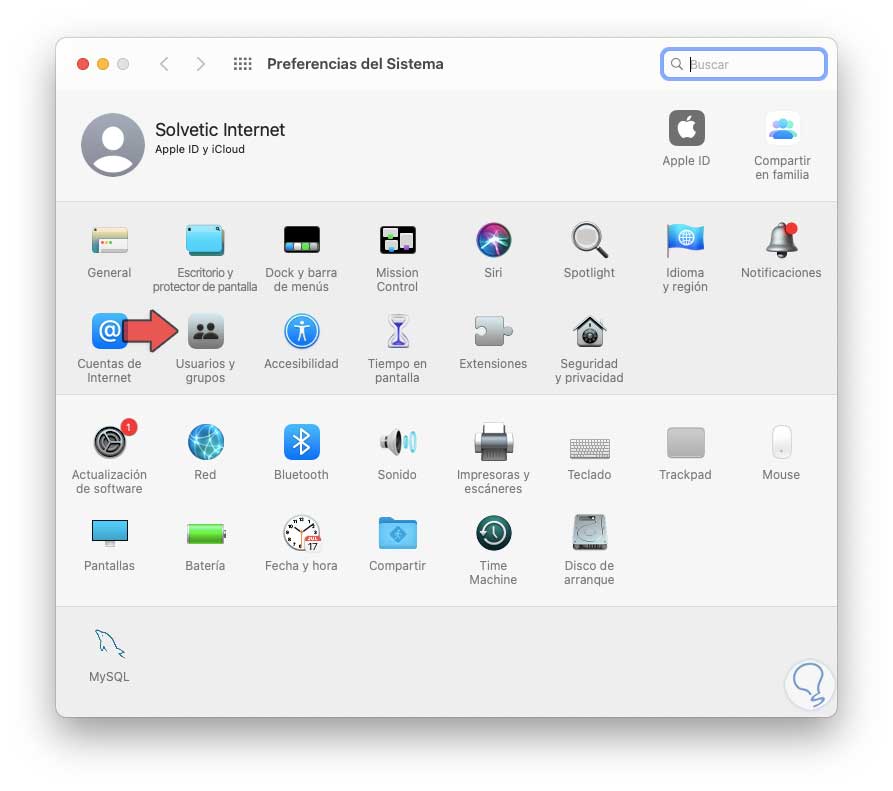This screenshot has height=791, width=893.
Task: Open the Compartir sharing pane
Action: click(398, 533)
